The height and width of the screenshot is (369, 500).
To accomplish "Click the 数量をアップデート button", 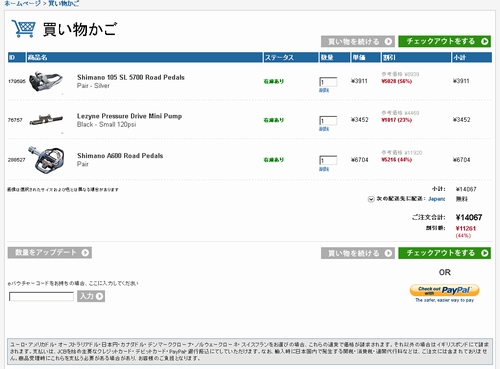I will (50, 252).
